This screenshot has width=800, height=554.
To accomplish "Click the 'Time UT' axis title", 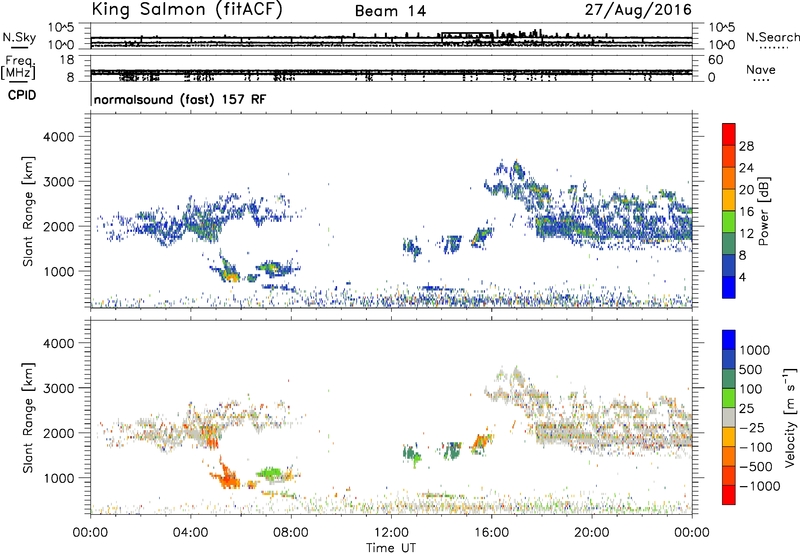I will point(391,547).
